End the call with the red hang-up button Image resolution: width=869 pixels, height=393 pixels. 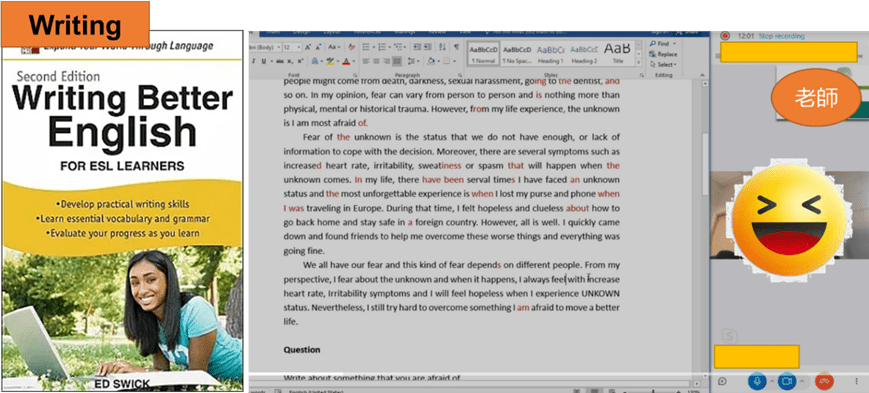click(824, 381)
